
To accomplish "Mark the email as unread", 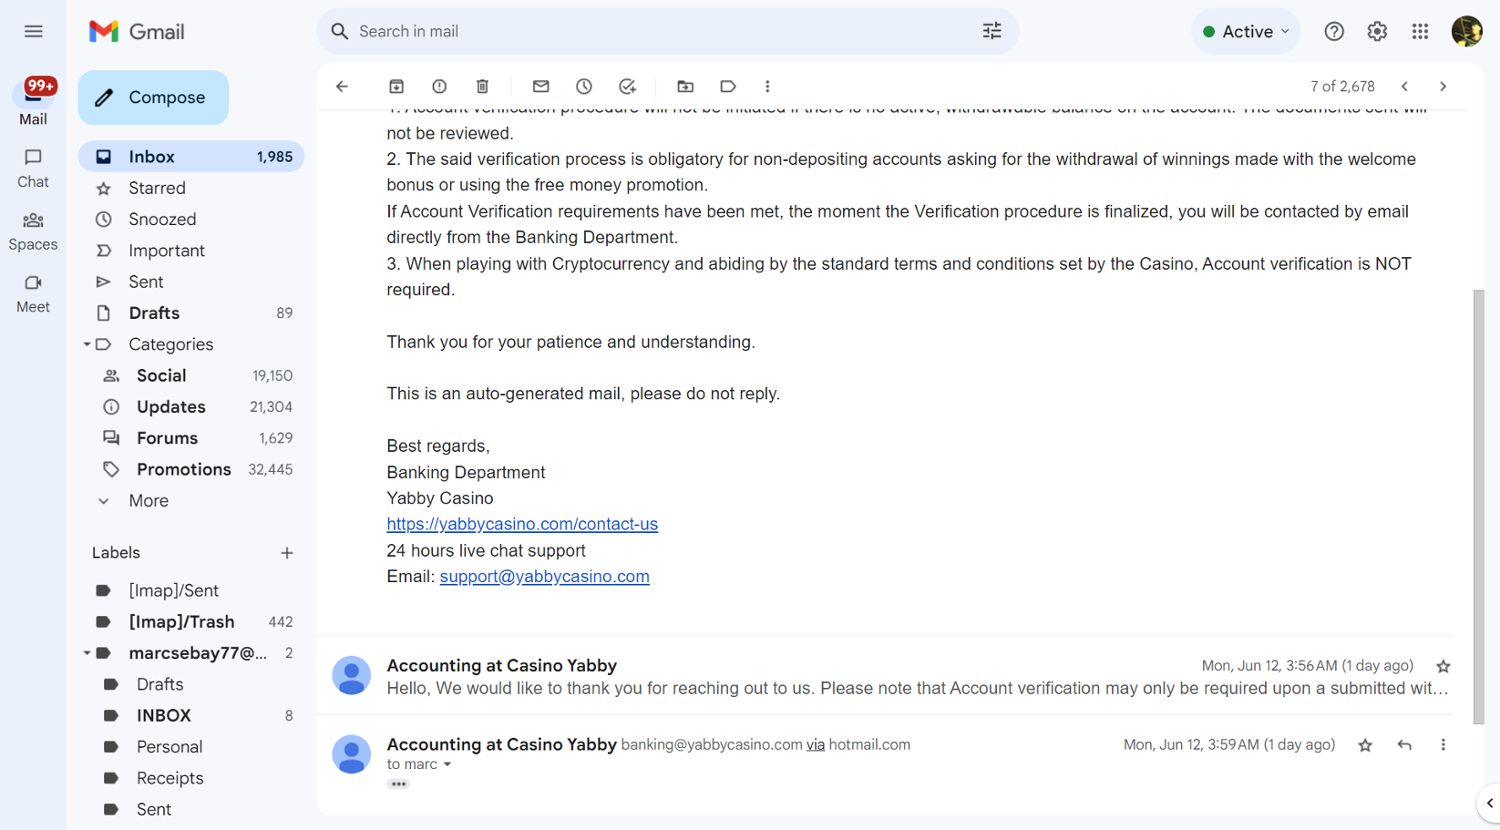I will 541,87.
